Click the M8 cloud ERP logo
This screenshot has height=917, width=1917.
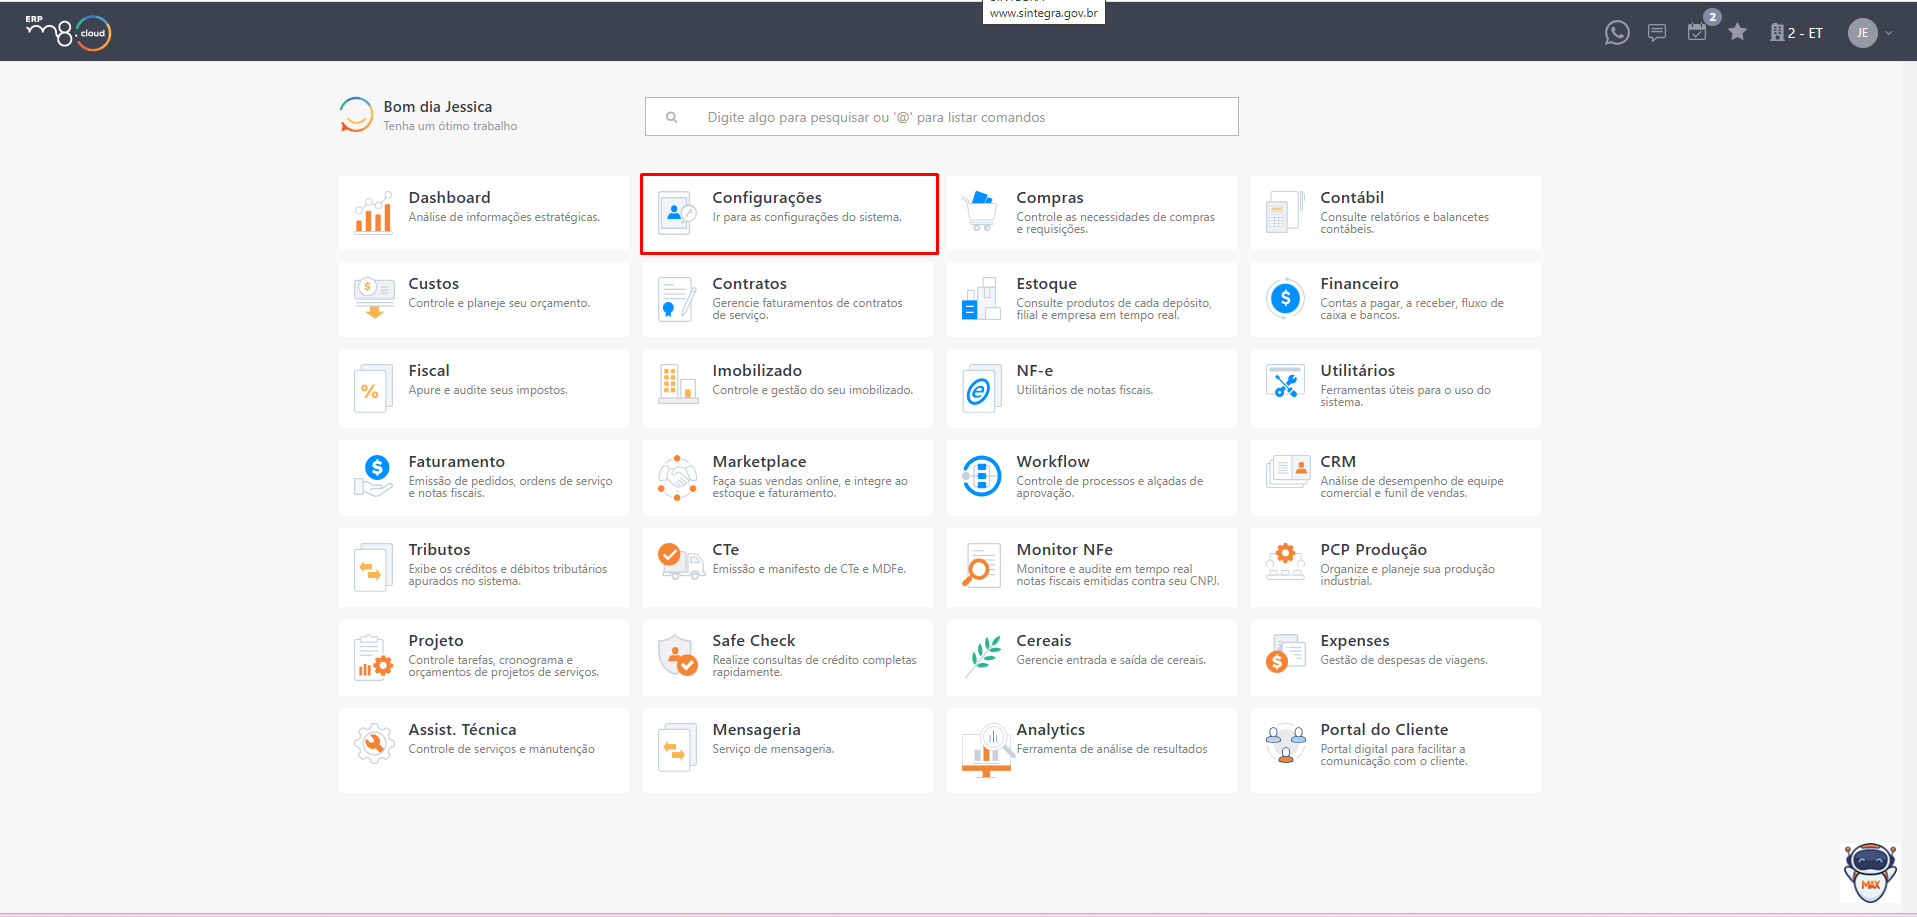68,32
